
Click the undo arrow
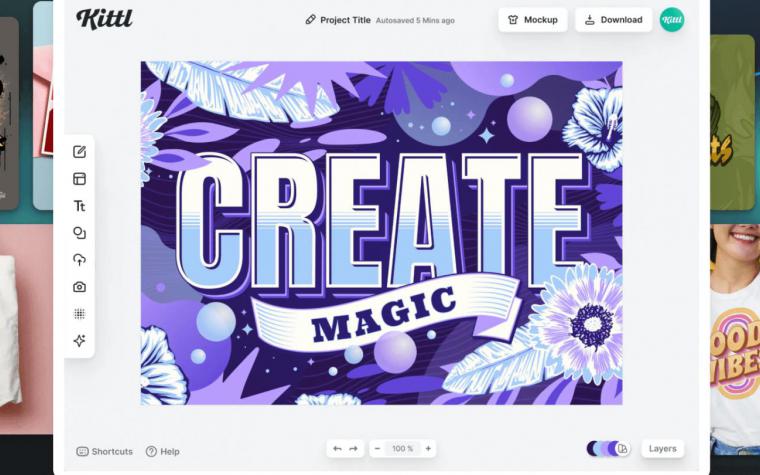pyautogui.click(x=337, y=449)
